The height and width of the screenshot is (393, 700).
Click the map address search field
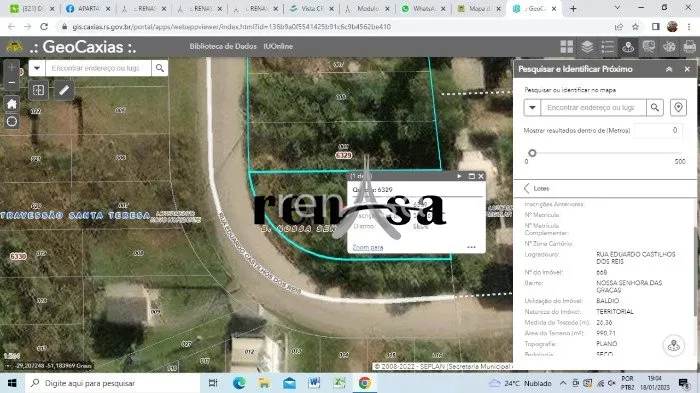[98, 68]
